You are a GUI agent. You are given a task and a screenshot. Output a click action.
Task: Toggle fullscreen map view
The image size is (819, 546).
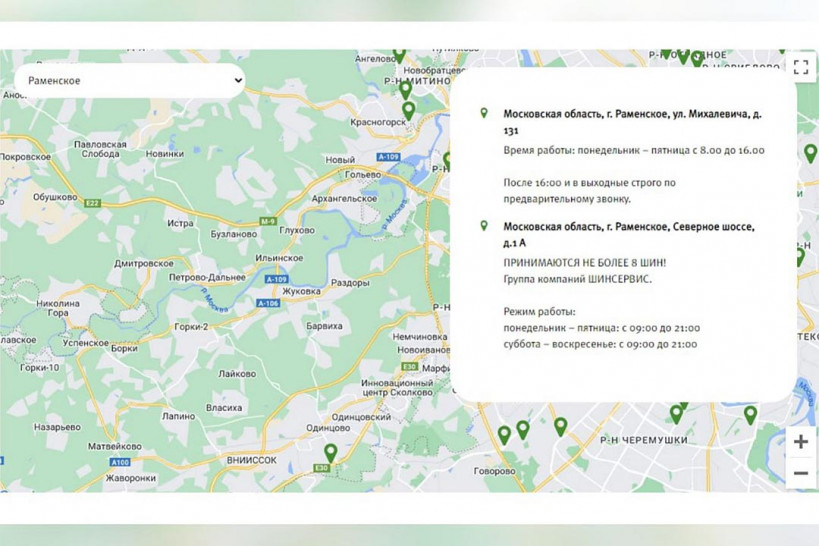click(801, 66)
